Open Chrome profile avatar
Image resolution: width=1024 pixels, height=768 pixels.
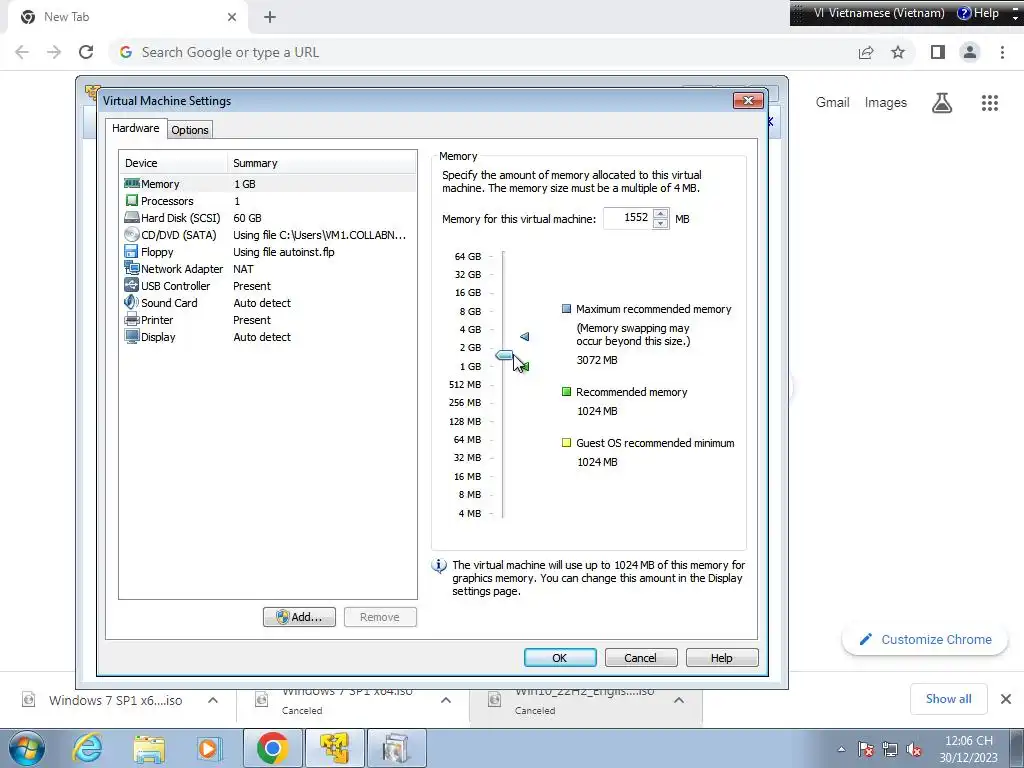pos(970,52)
